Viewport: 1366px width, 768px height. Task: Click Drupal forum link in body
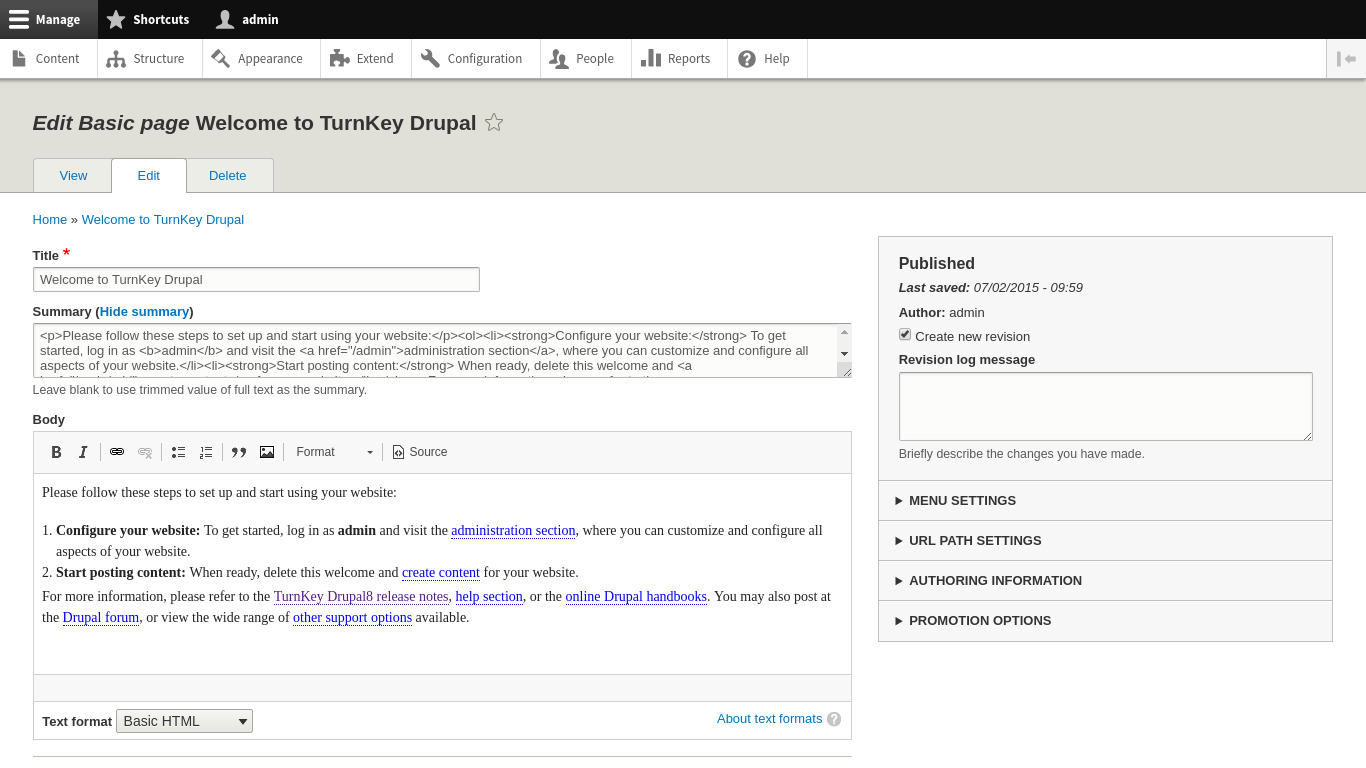coord(101,618)
